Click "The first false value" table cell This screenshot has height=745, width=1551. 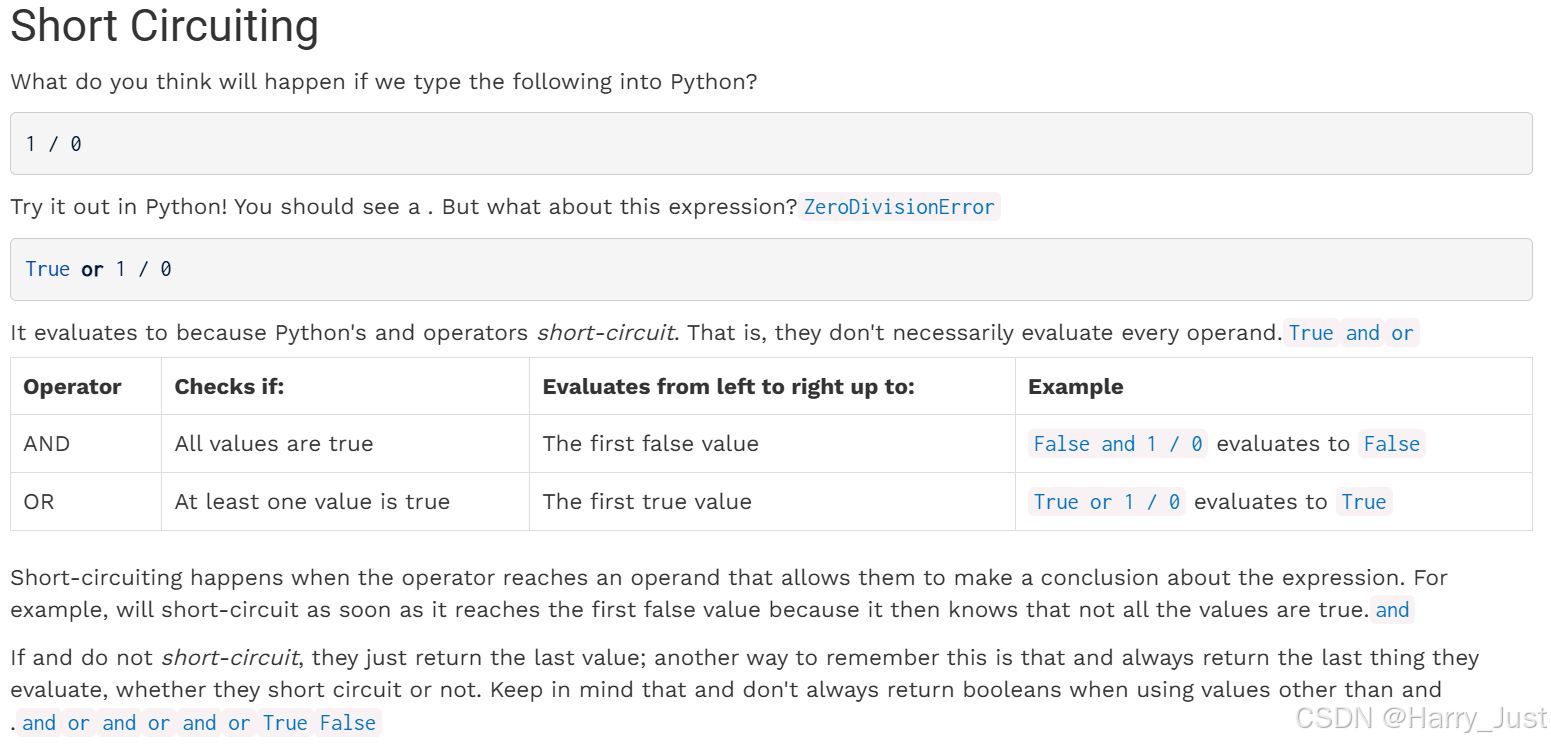click(650, 444)
